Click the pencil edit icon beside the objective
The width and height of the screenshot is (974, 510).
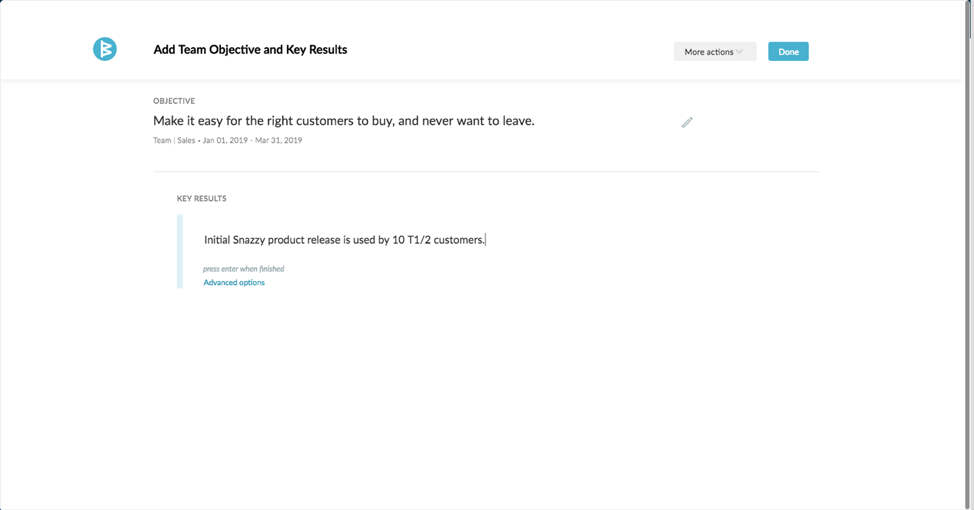pos(687,122)
